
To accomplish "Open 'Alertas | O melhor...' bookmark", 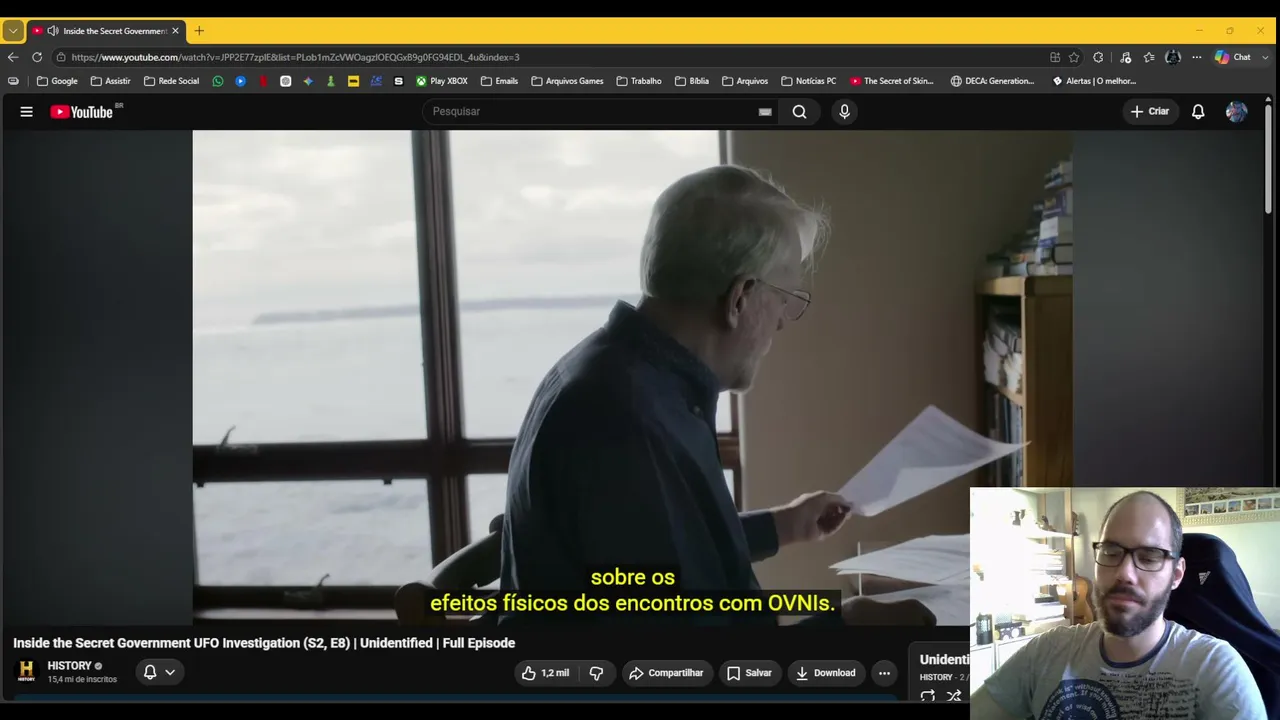I will (1094, 81).
